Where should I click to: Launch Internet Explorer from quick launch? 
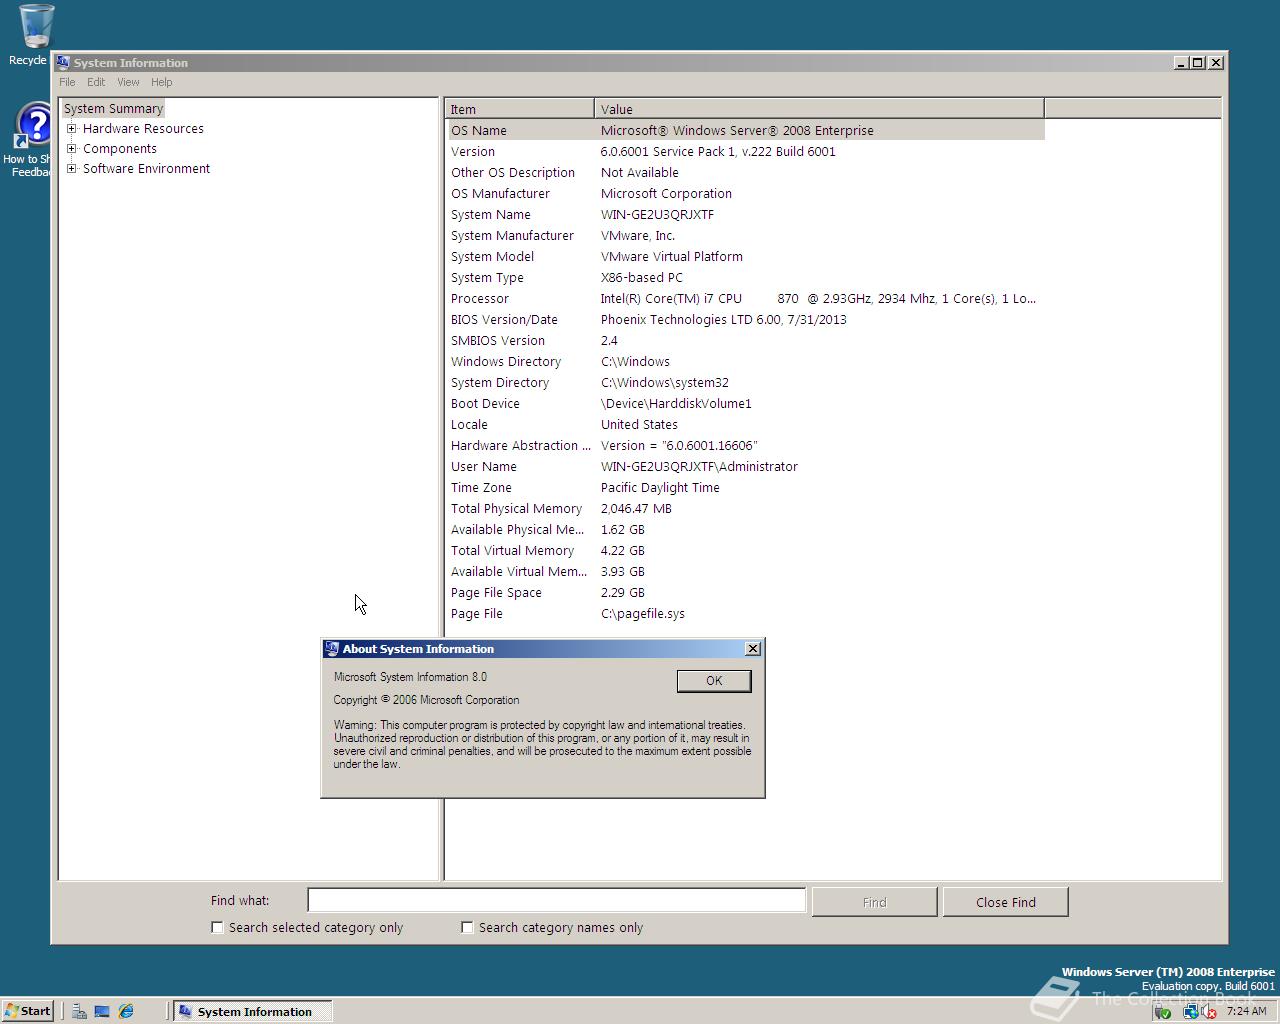(126, 1011)
